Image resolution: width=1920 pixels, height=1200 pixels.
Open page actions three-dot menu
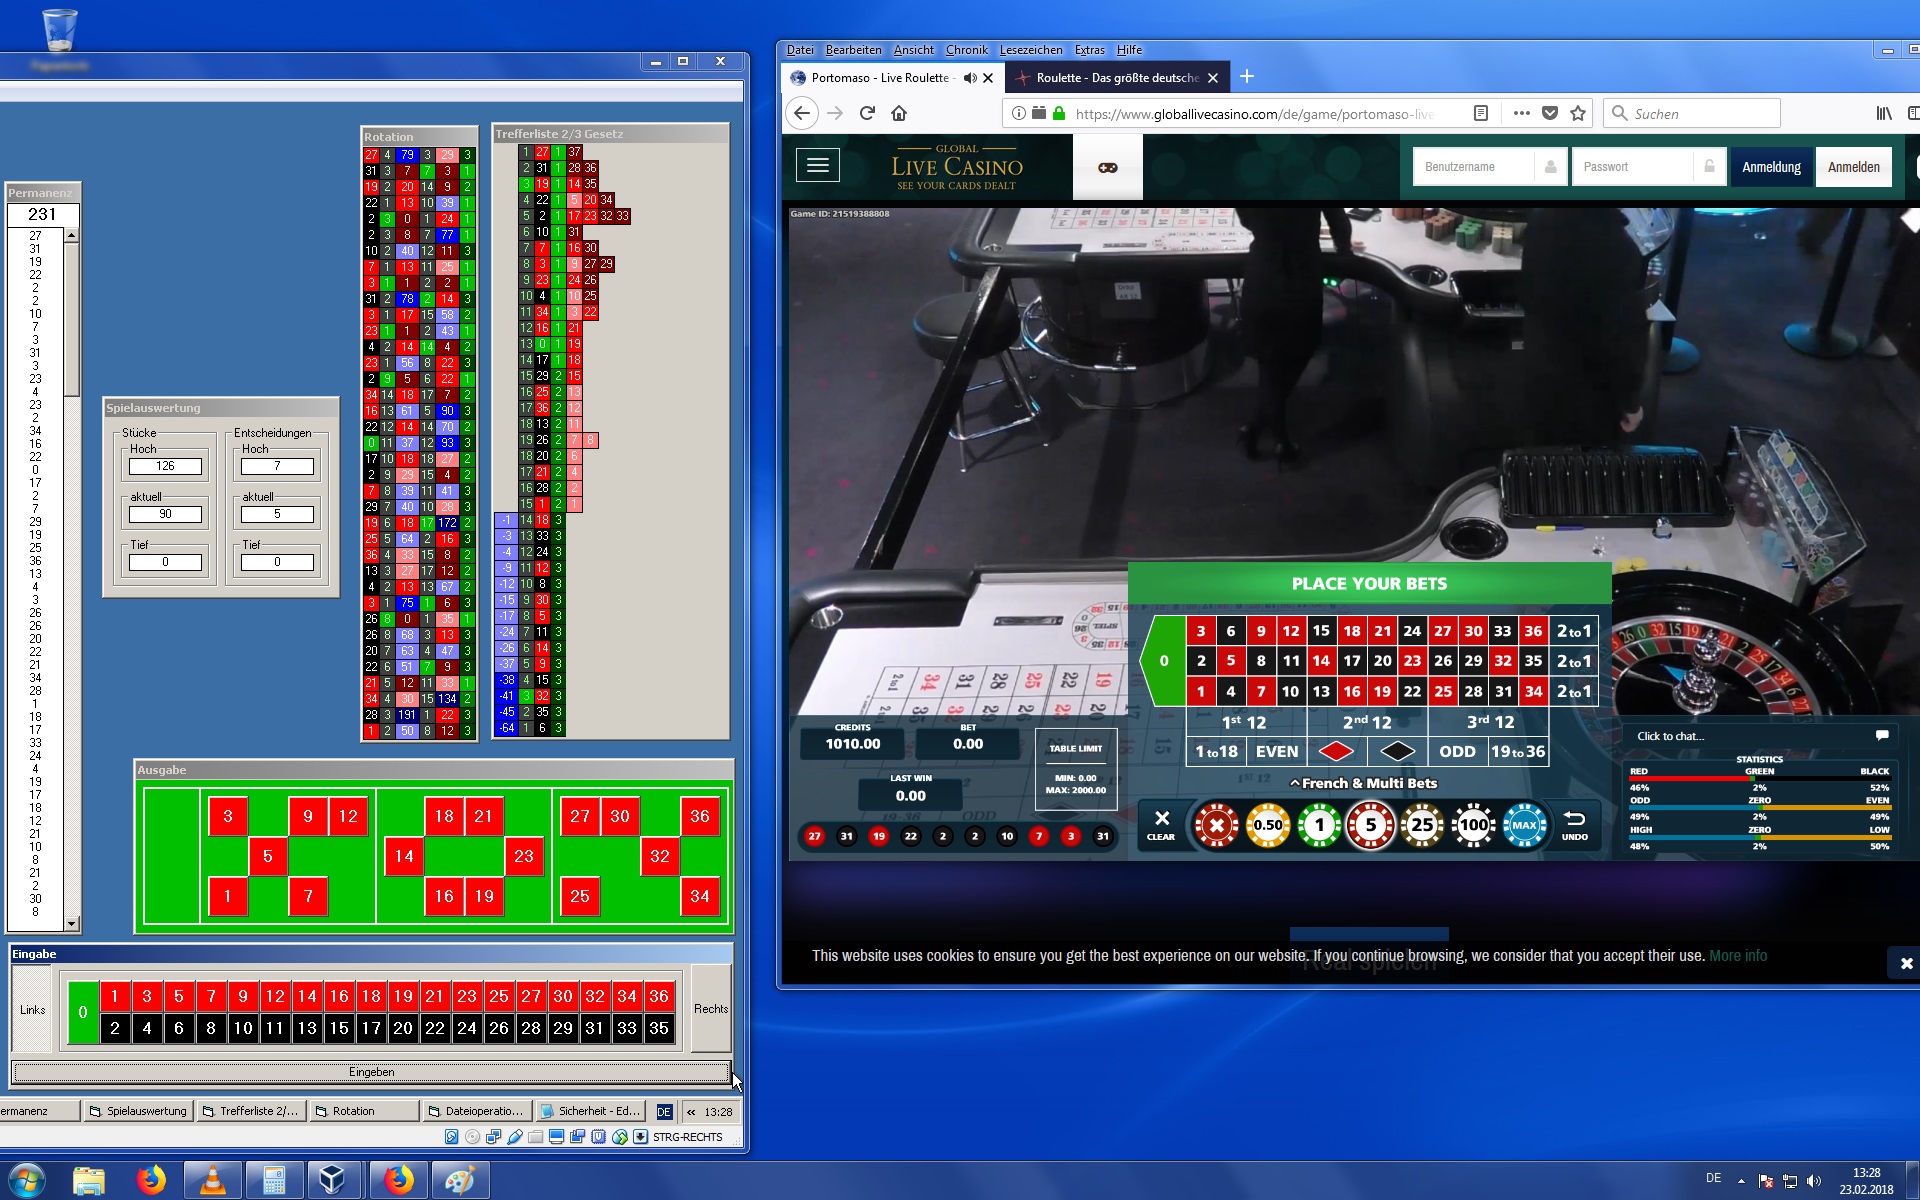(x=1521, y=113)
